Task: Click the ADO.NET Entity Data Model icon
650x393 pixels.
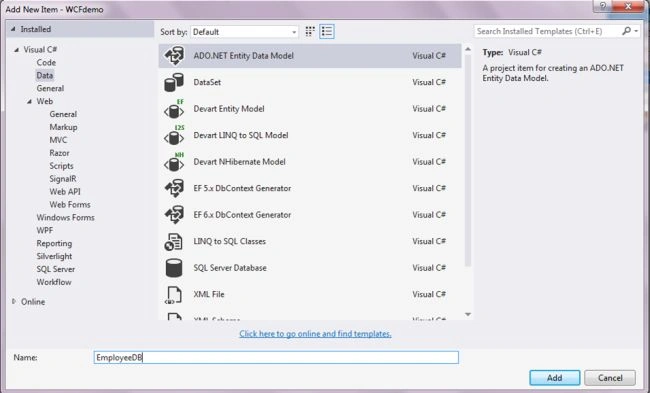Action: click(x=174, y=56)
